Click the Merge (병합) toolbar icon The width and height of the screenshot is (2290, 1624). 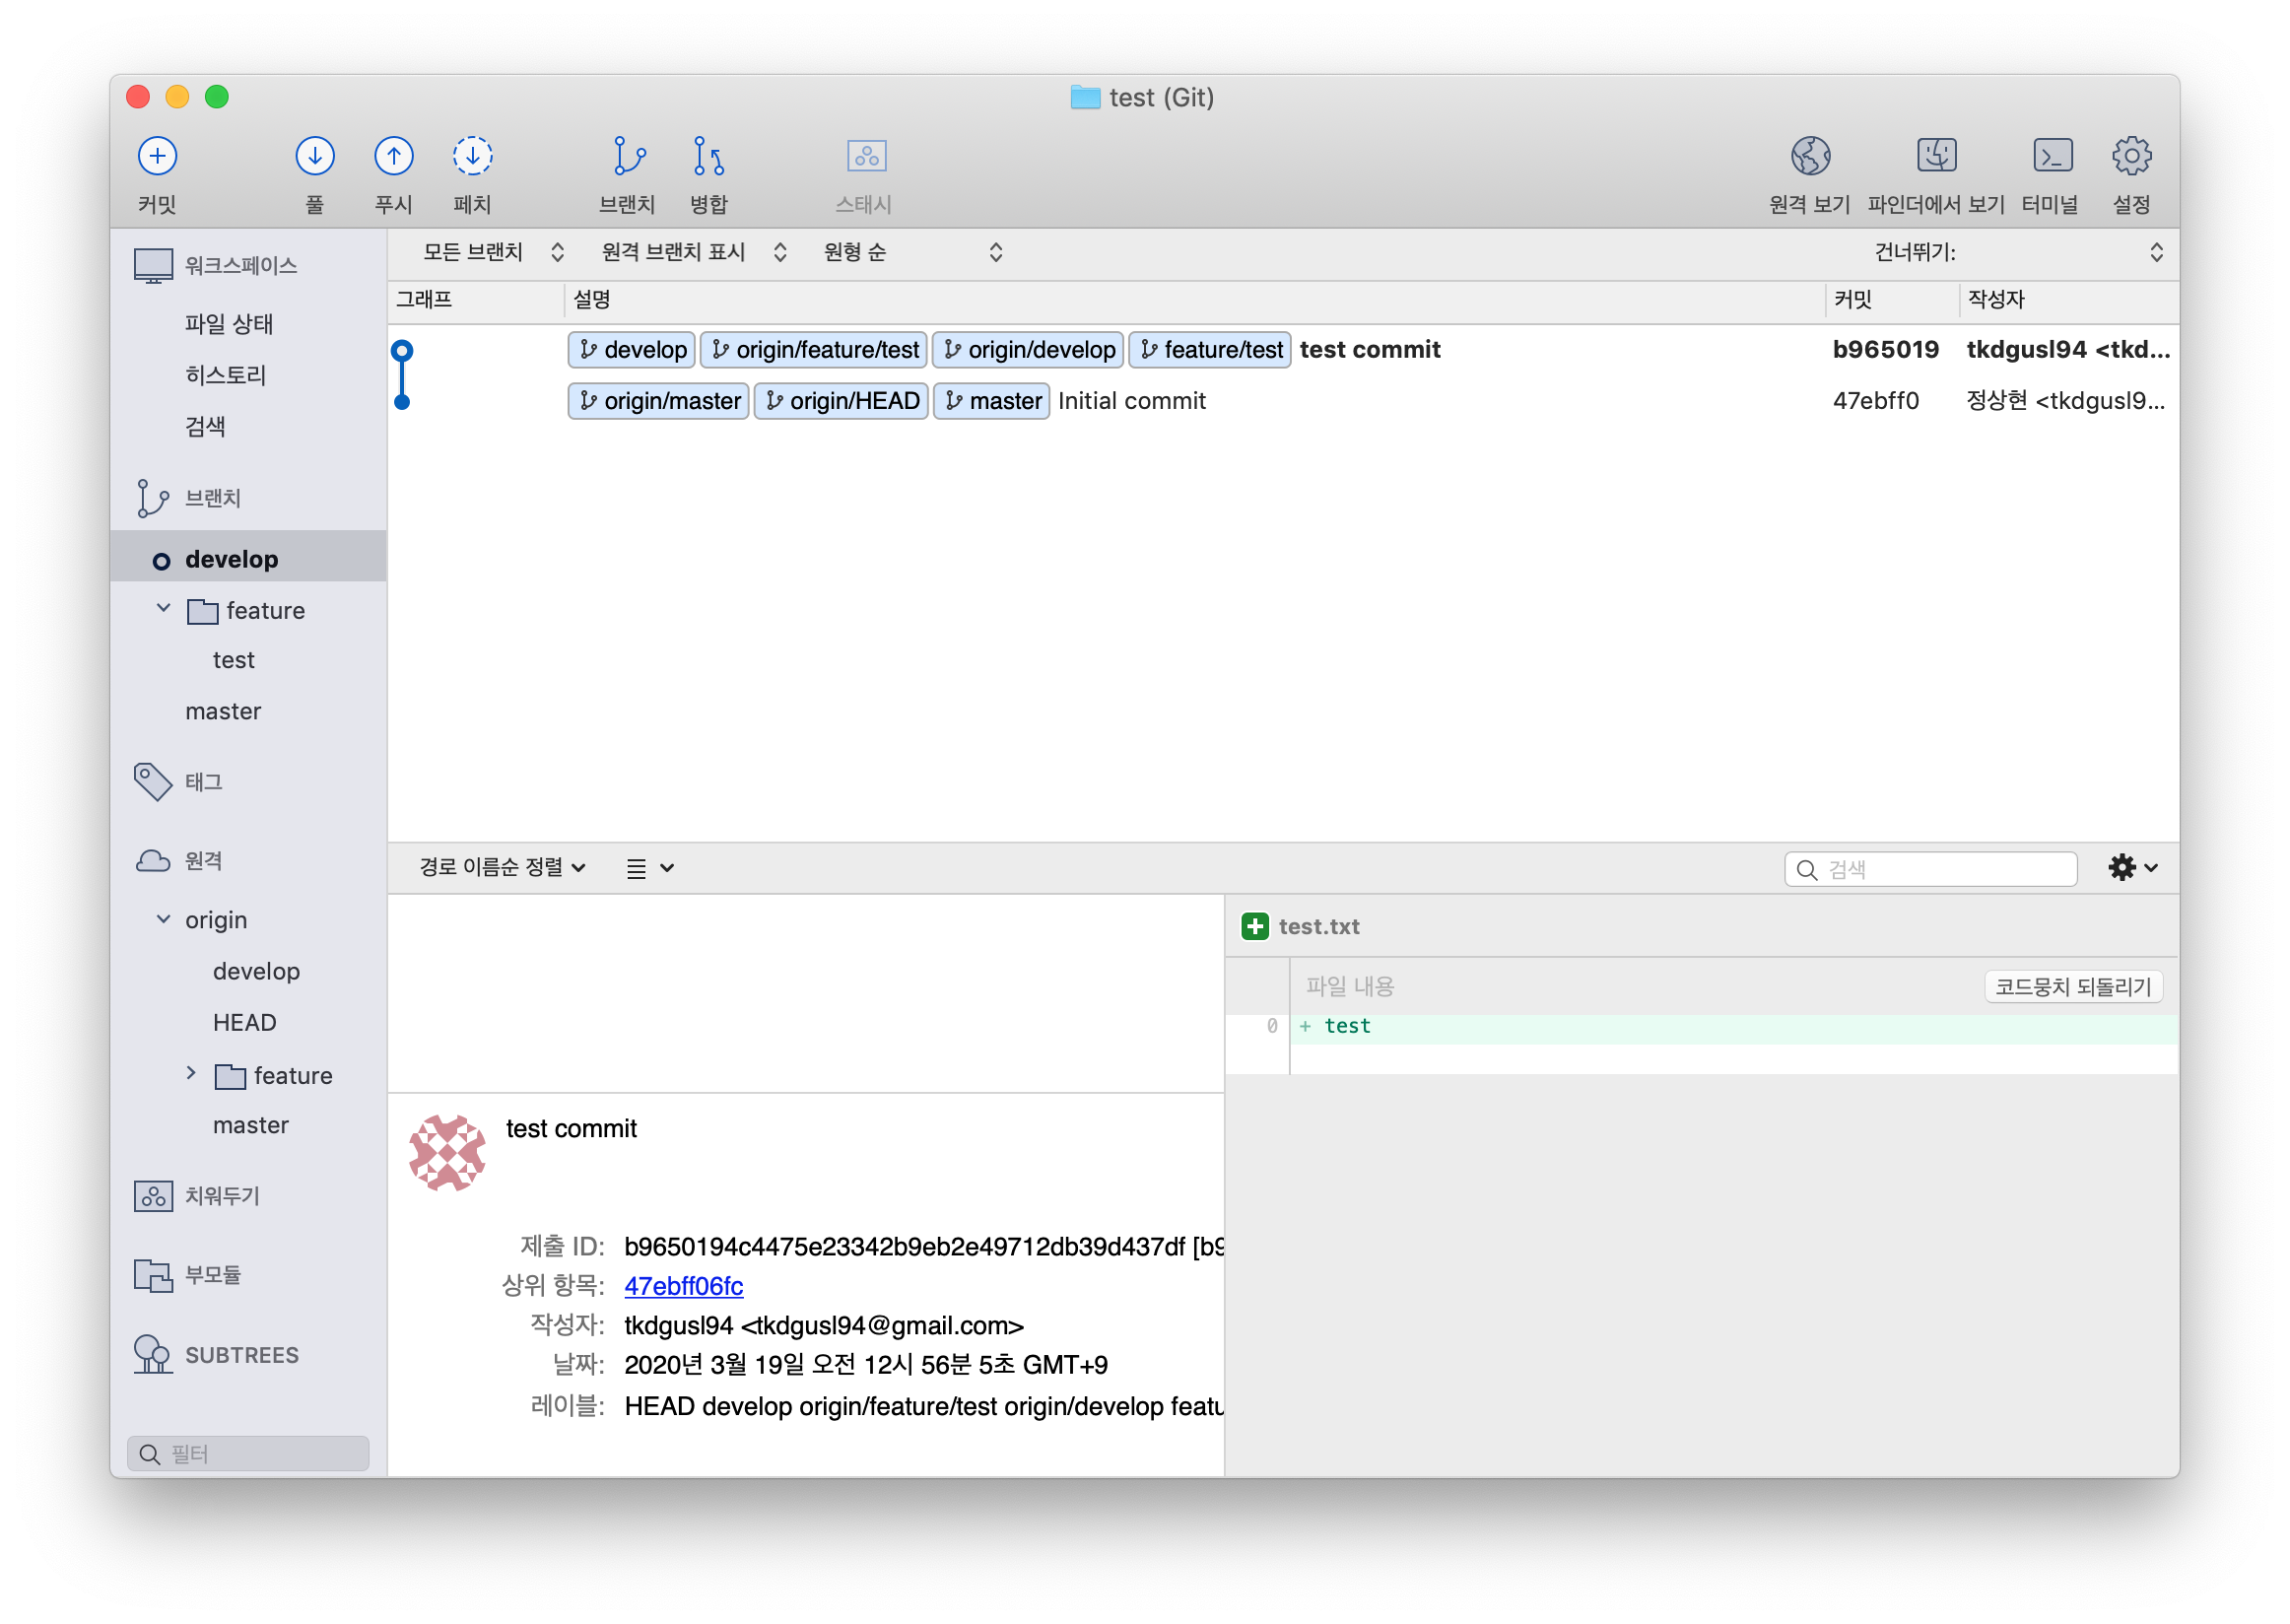[x=708, y=156]
